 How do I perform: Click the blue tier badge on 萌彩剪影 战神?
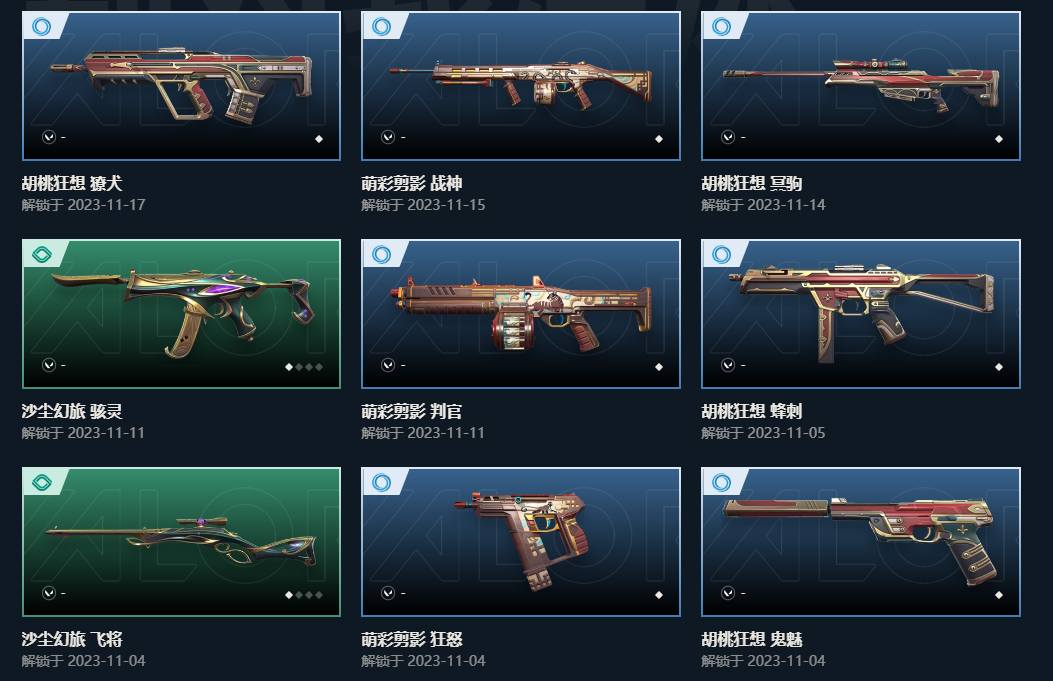click(381, 26)
